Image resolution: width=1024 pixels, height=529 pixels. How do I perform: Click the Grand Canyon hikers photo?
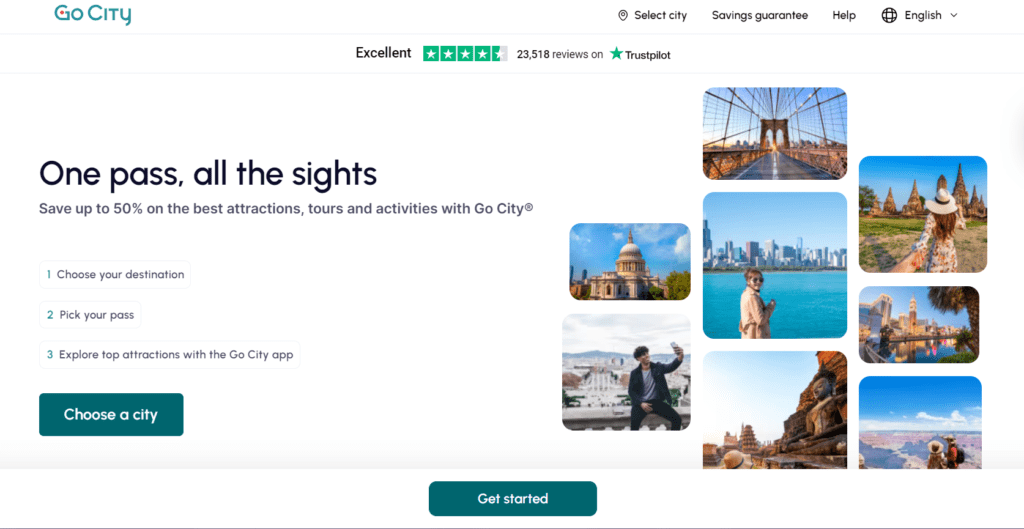pos(920,422)
